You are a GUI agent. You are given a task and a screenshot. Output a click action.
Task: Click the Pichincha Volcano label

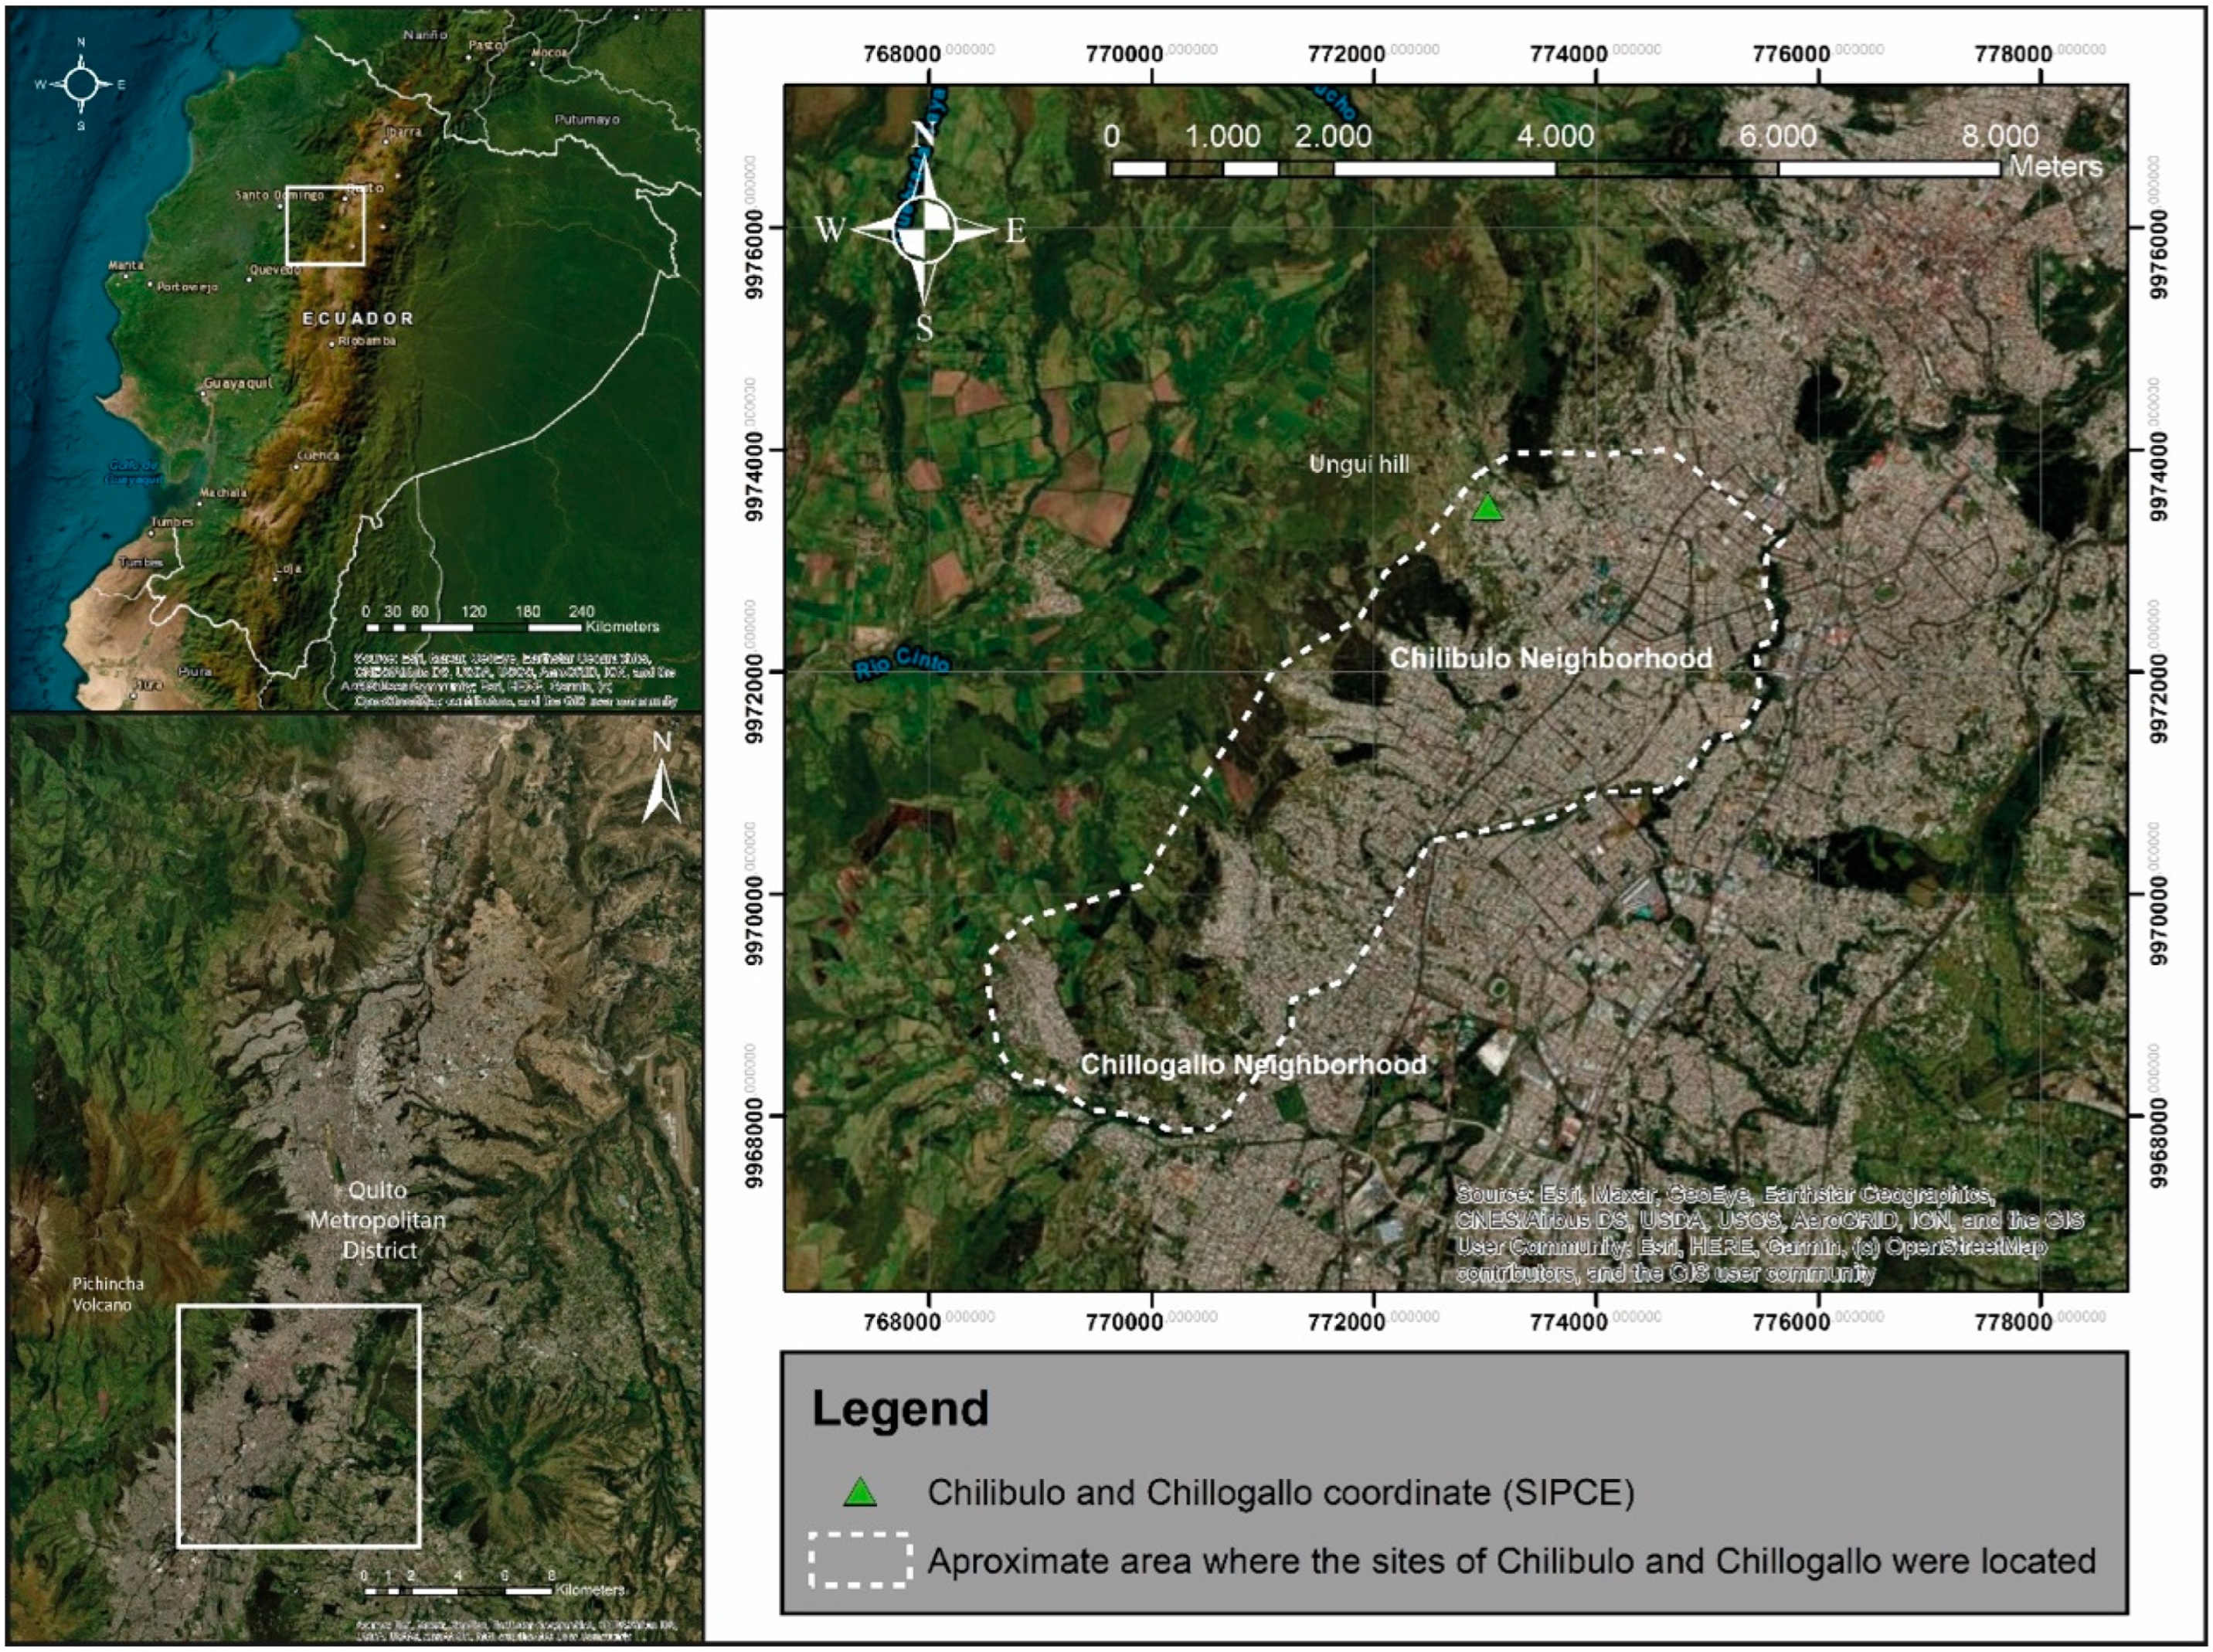coord(108,1294)
